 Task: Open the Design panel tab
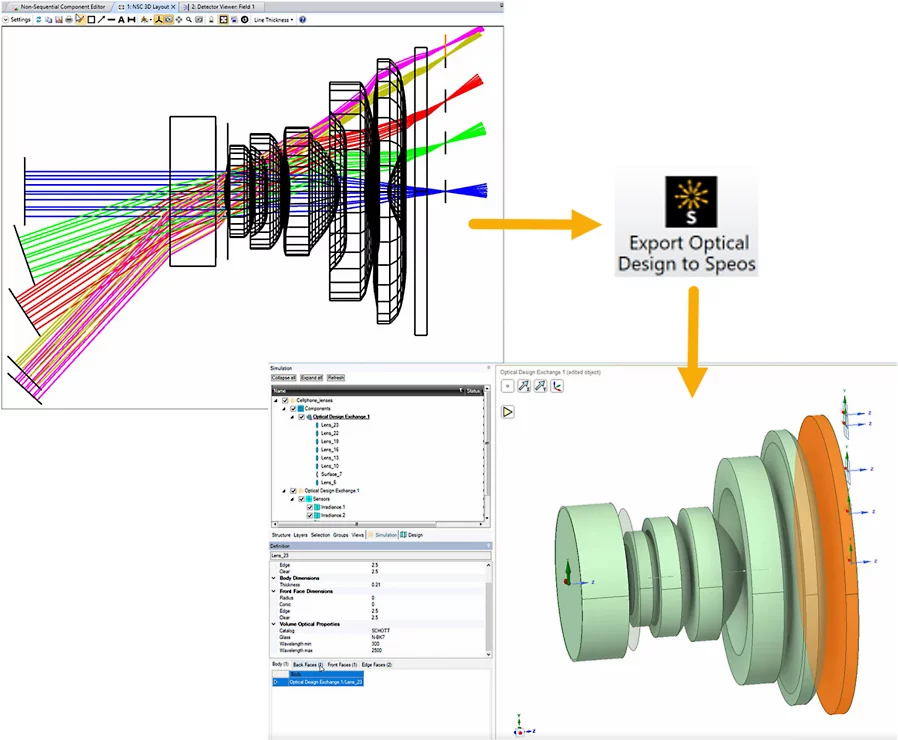(x=412, y=535)
